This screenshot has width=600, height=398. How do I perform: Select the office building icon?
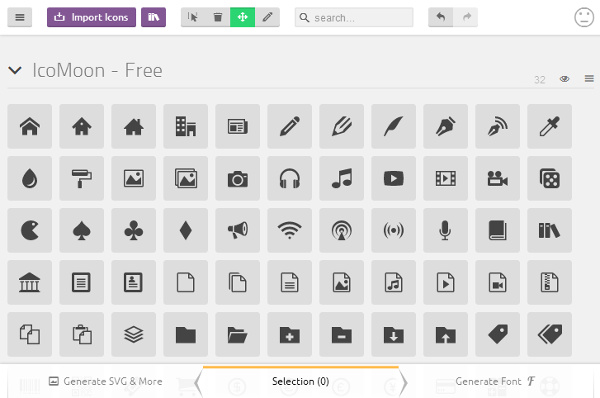tap(186, 126)
